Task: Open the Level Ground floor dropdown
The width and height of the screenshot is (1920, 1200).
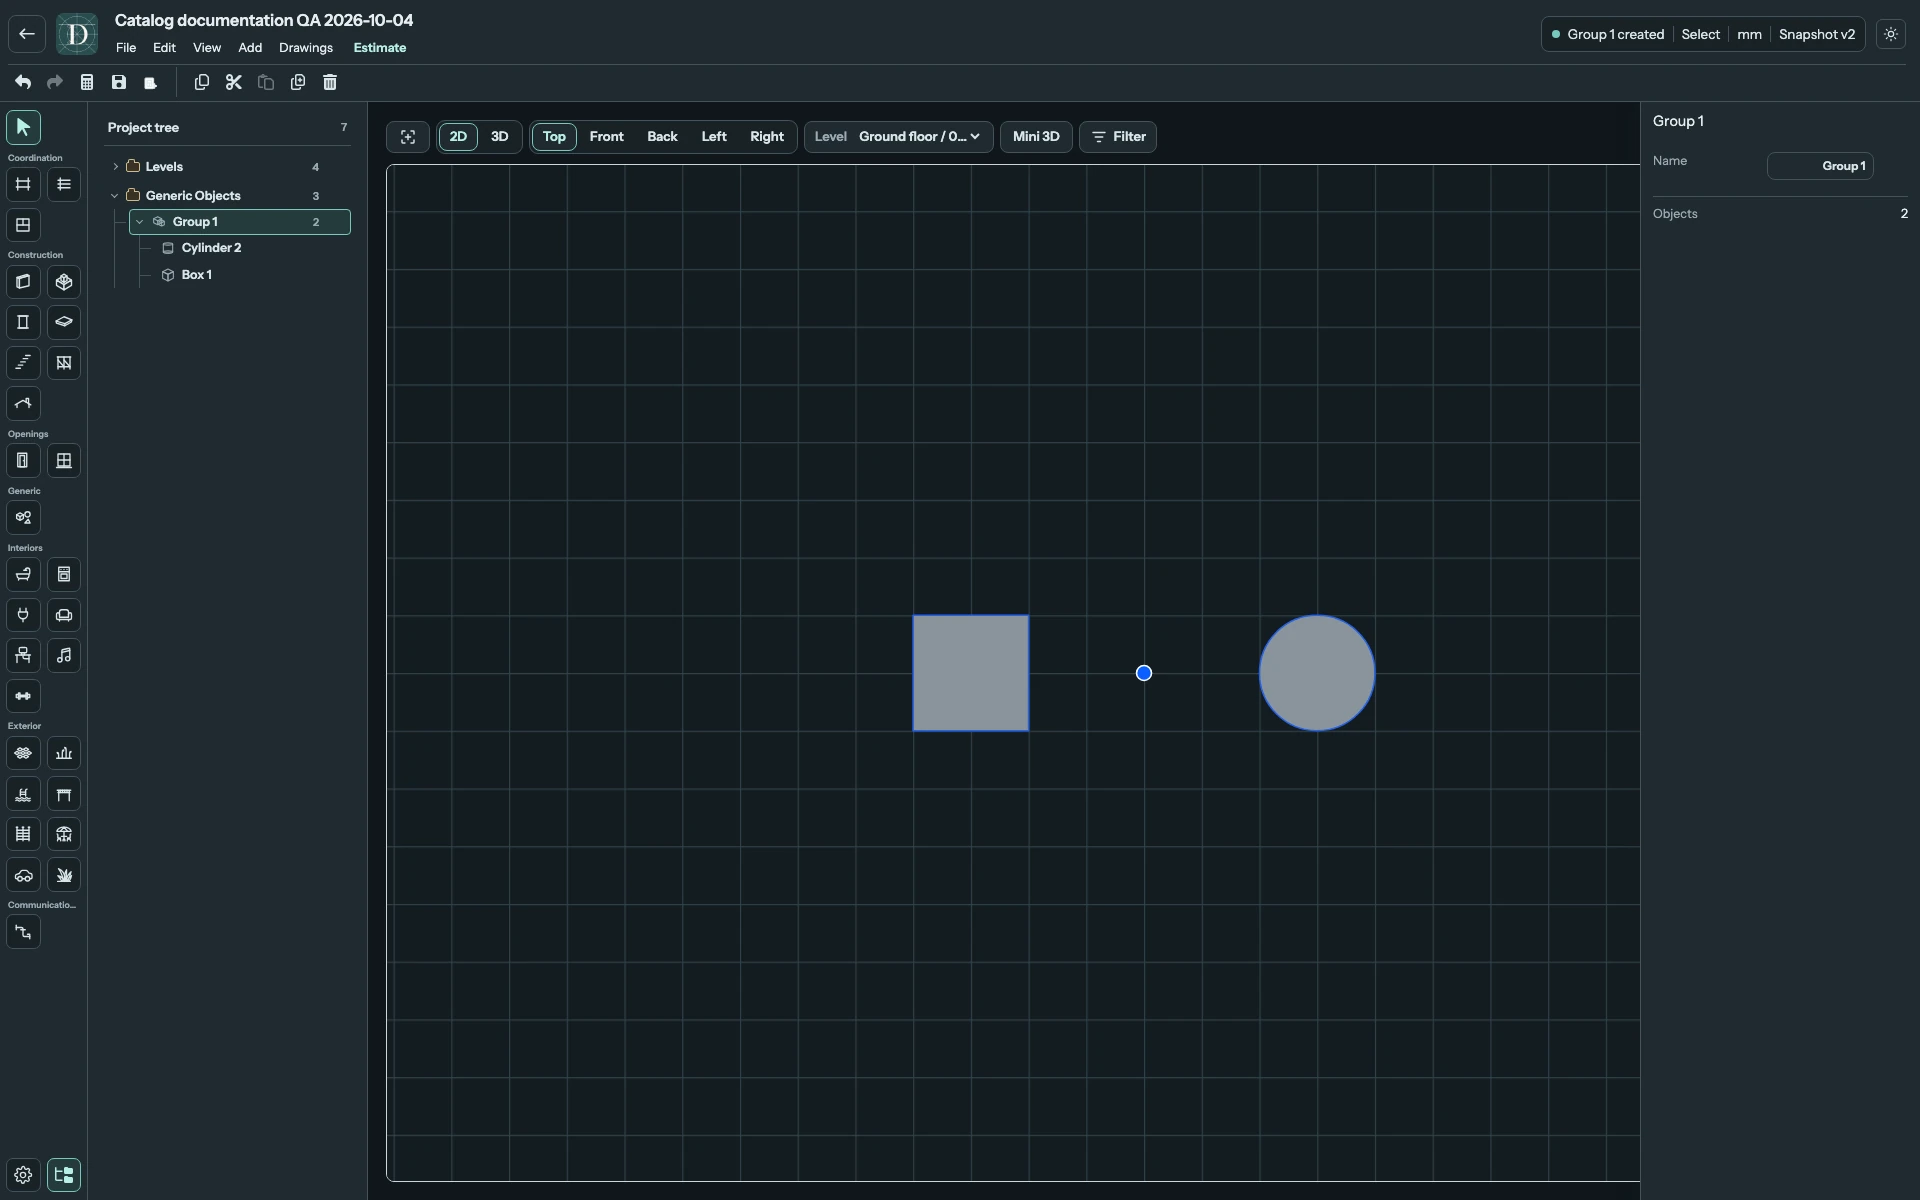Action: [x=899, y=137]
